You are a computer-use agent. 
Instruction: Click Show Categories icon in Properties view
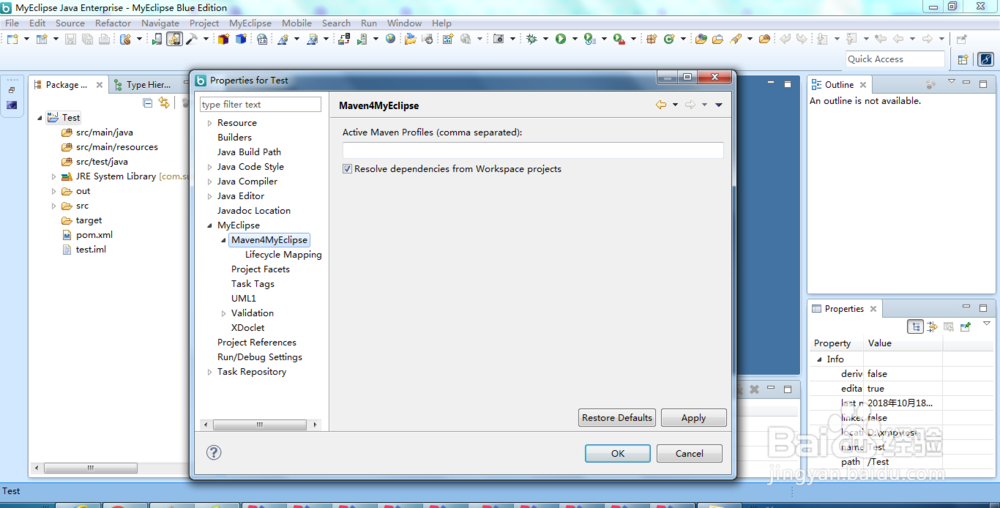[915, 327]
